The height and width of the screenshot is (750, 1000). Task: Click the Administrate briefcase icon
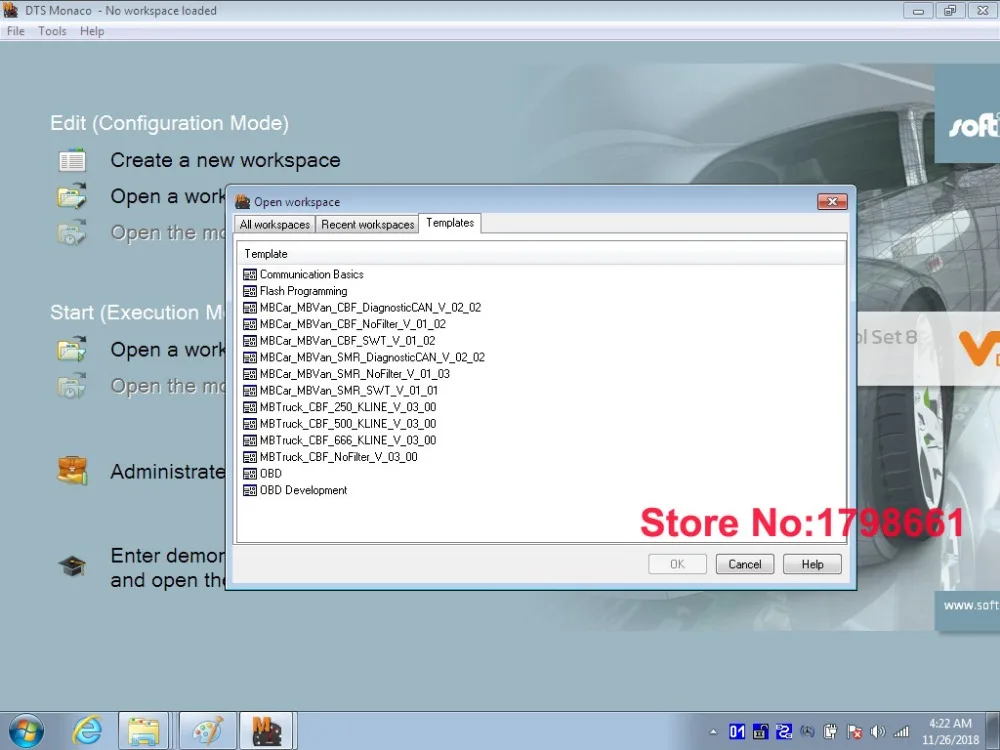(x=72, y=471)
